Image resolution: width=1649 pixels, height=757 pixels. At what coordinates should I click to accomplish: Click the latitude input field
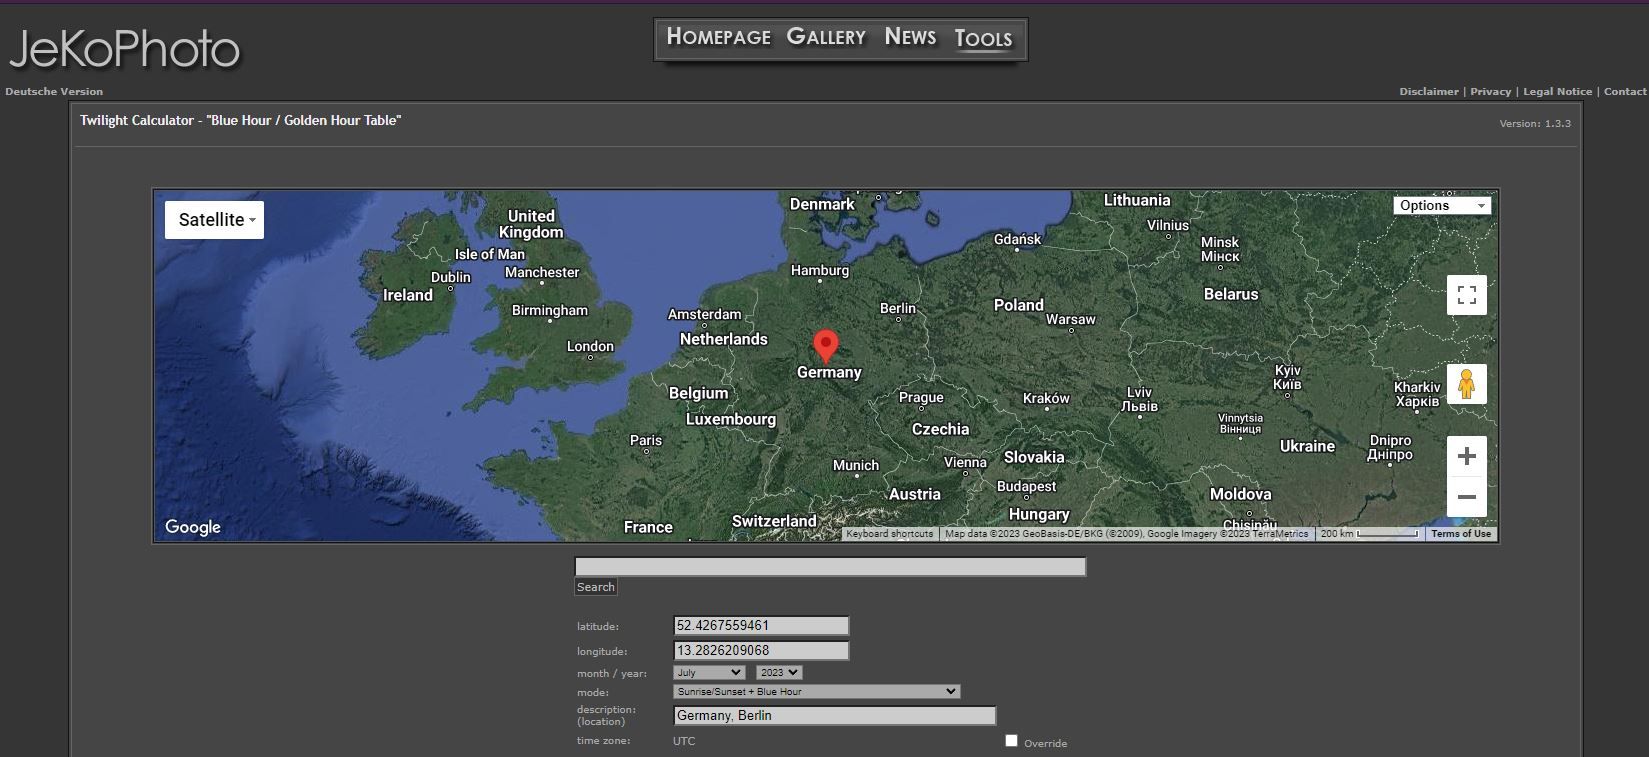pos(761,626)
